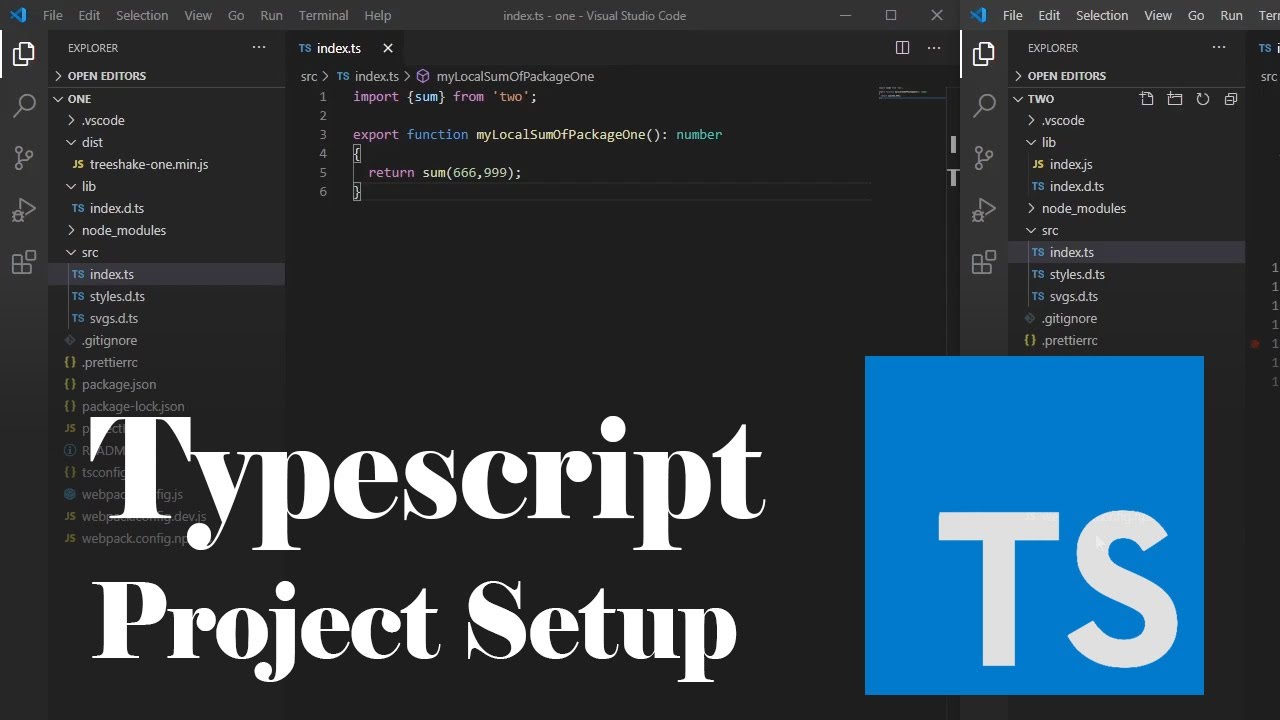This screenshot has height=720, width=1280.
Task: Open index.js under lib in right explorer
Action: point(1126,164)
